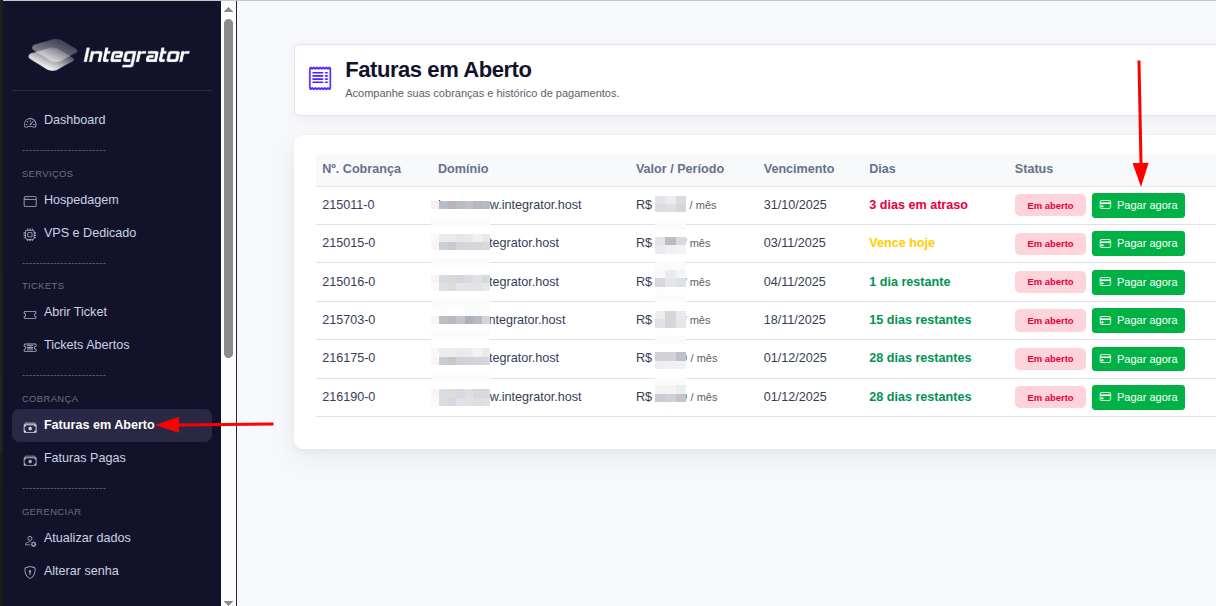The width and height of the screenshot is (1216, 606).
Task: Open the Faturas Pagas sidebar entry
Action: click(85, 458)
